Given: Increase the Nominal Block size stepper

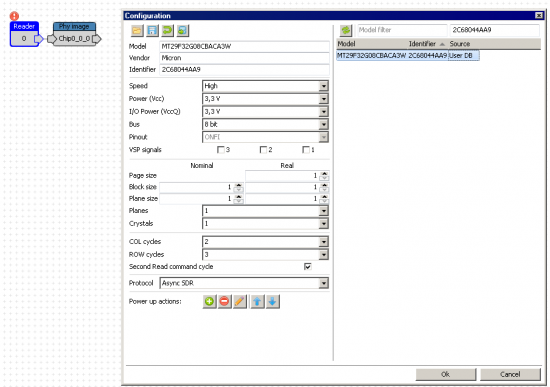Looking at the screenshot, I should point(239,185).
